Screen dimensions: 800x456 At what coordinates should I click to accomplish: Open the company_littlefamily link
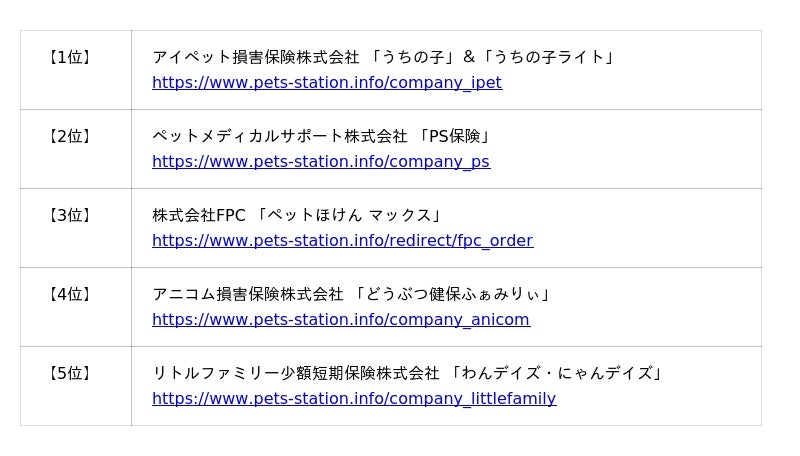[x=353, y=399]
